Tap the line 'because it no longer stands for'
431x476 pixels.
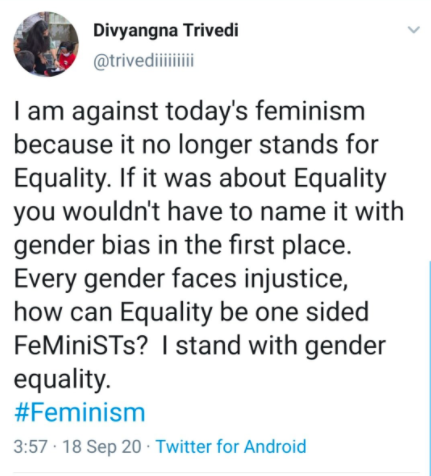coord(196,144)
